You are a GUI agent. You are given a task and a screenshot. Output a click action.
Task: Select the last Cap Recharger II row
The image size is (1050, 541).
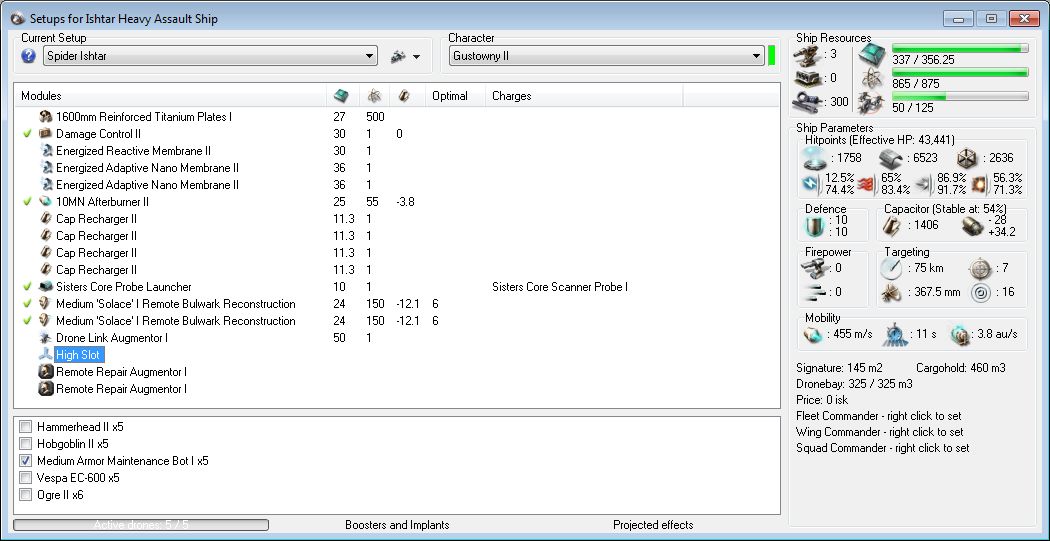(x=96, y=270)
